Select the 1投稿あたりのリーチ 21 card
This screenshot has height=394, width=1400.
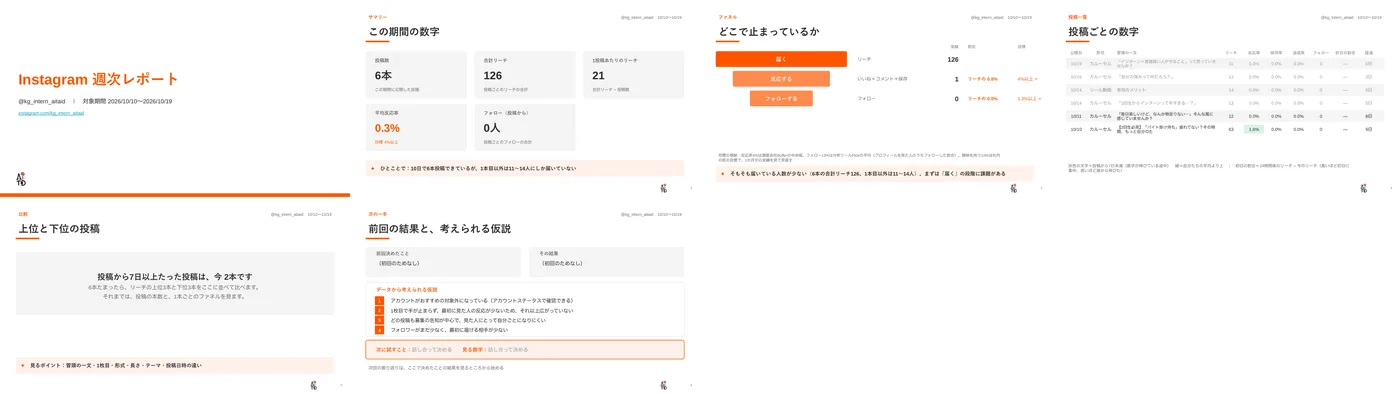coord(635,75)
